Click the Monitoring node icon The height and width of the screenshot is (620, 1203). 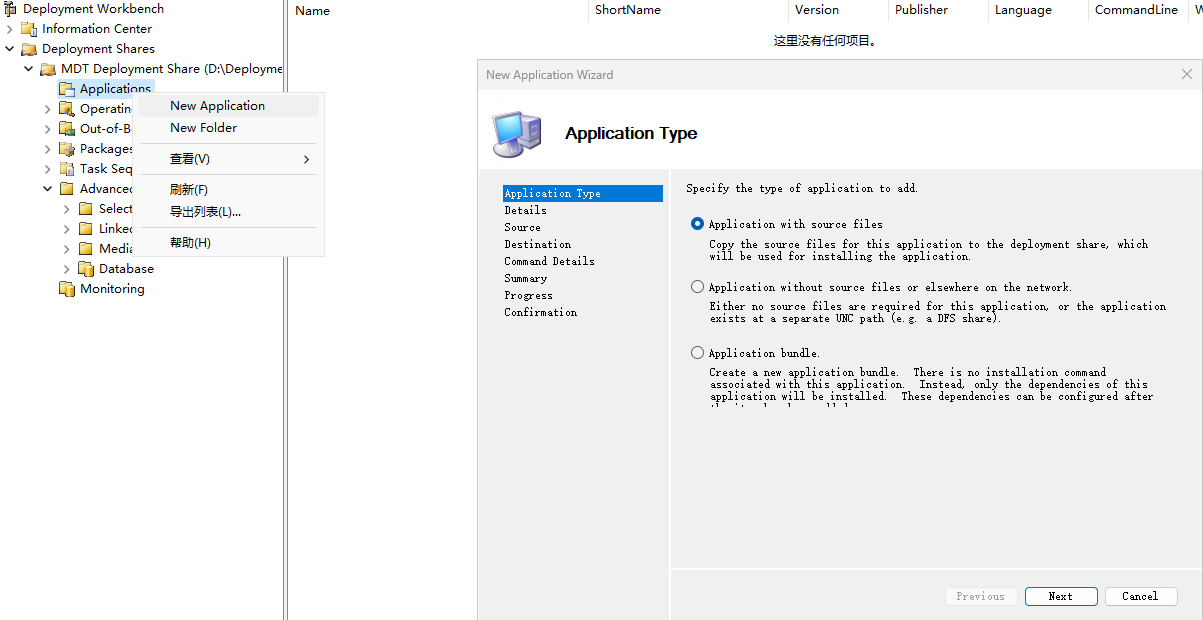(x=67, y=289)
